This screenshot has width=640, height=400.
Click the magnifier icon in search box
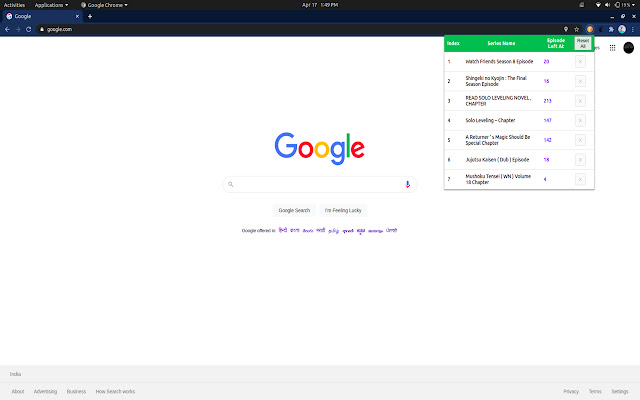pos(231,184)
